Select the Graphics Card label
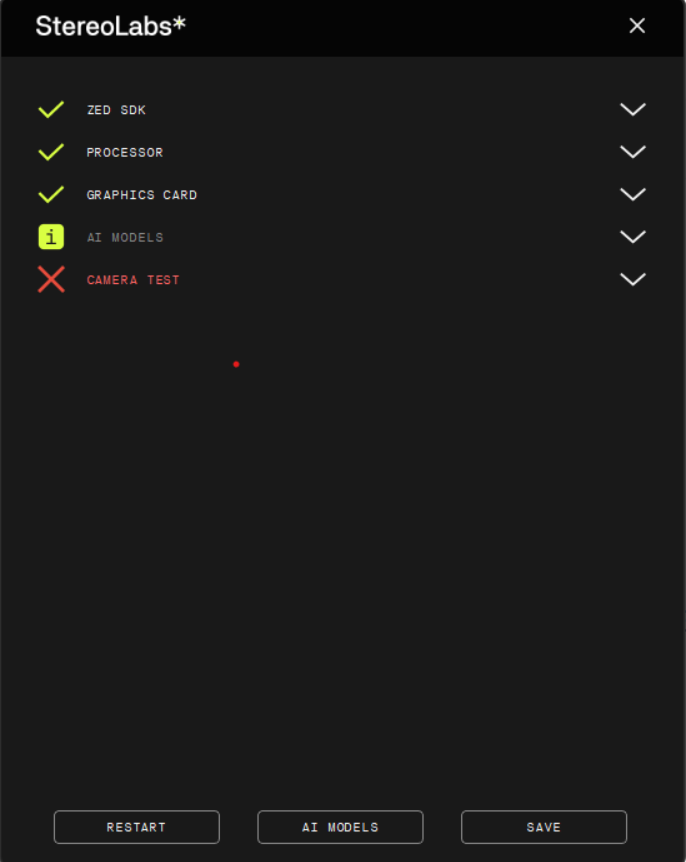Viewport: 686px width, 862px height. point(142,195)
